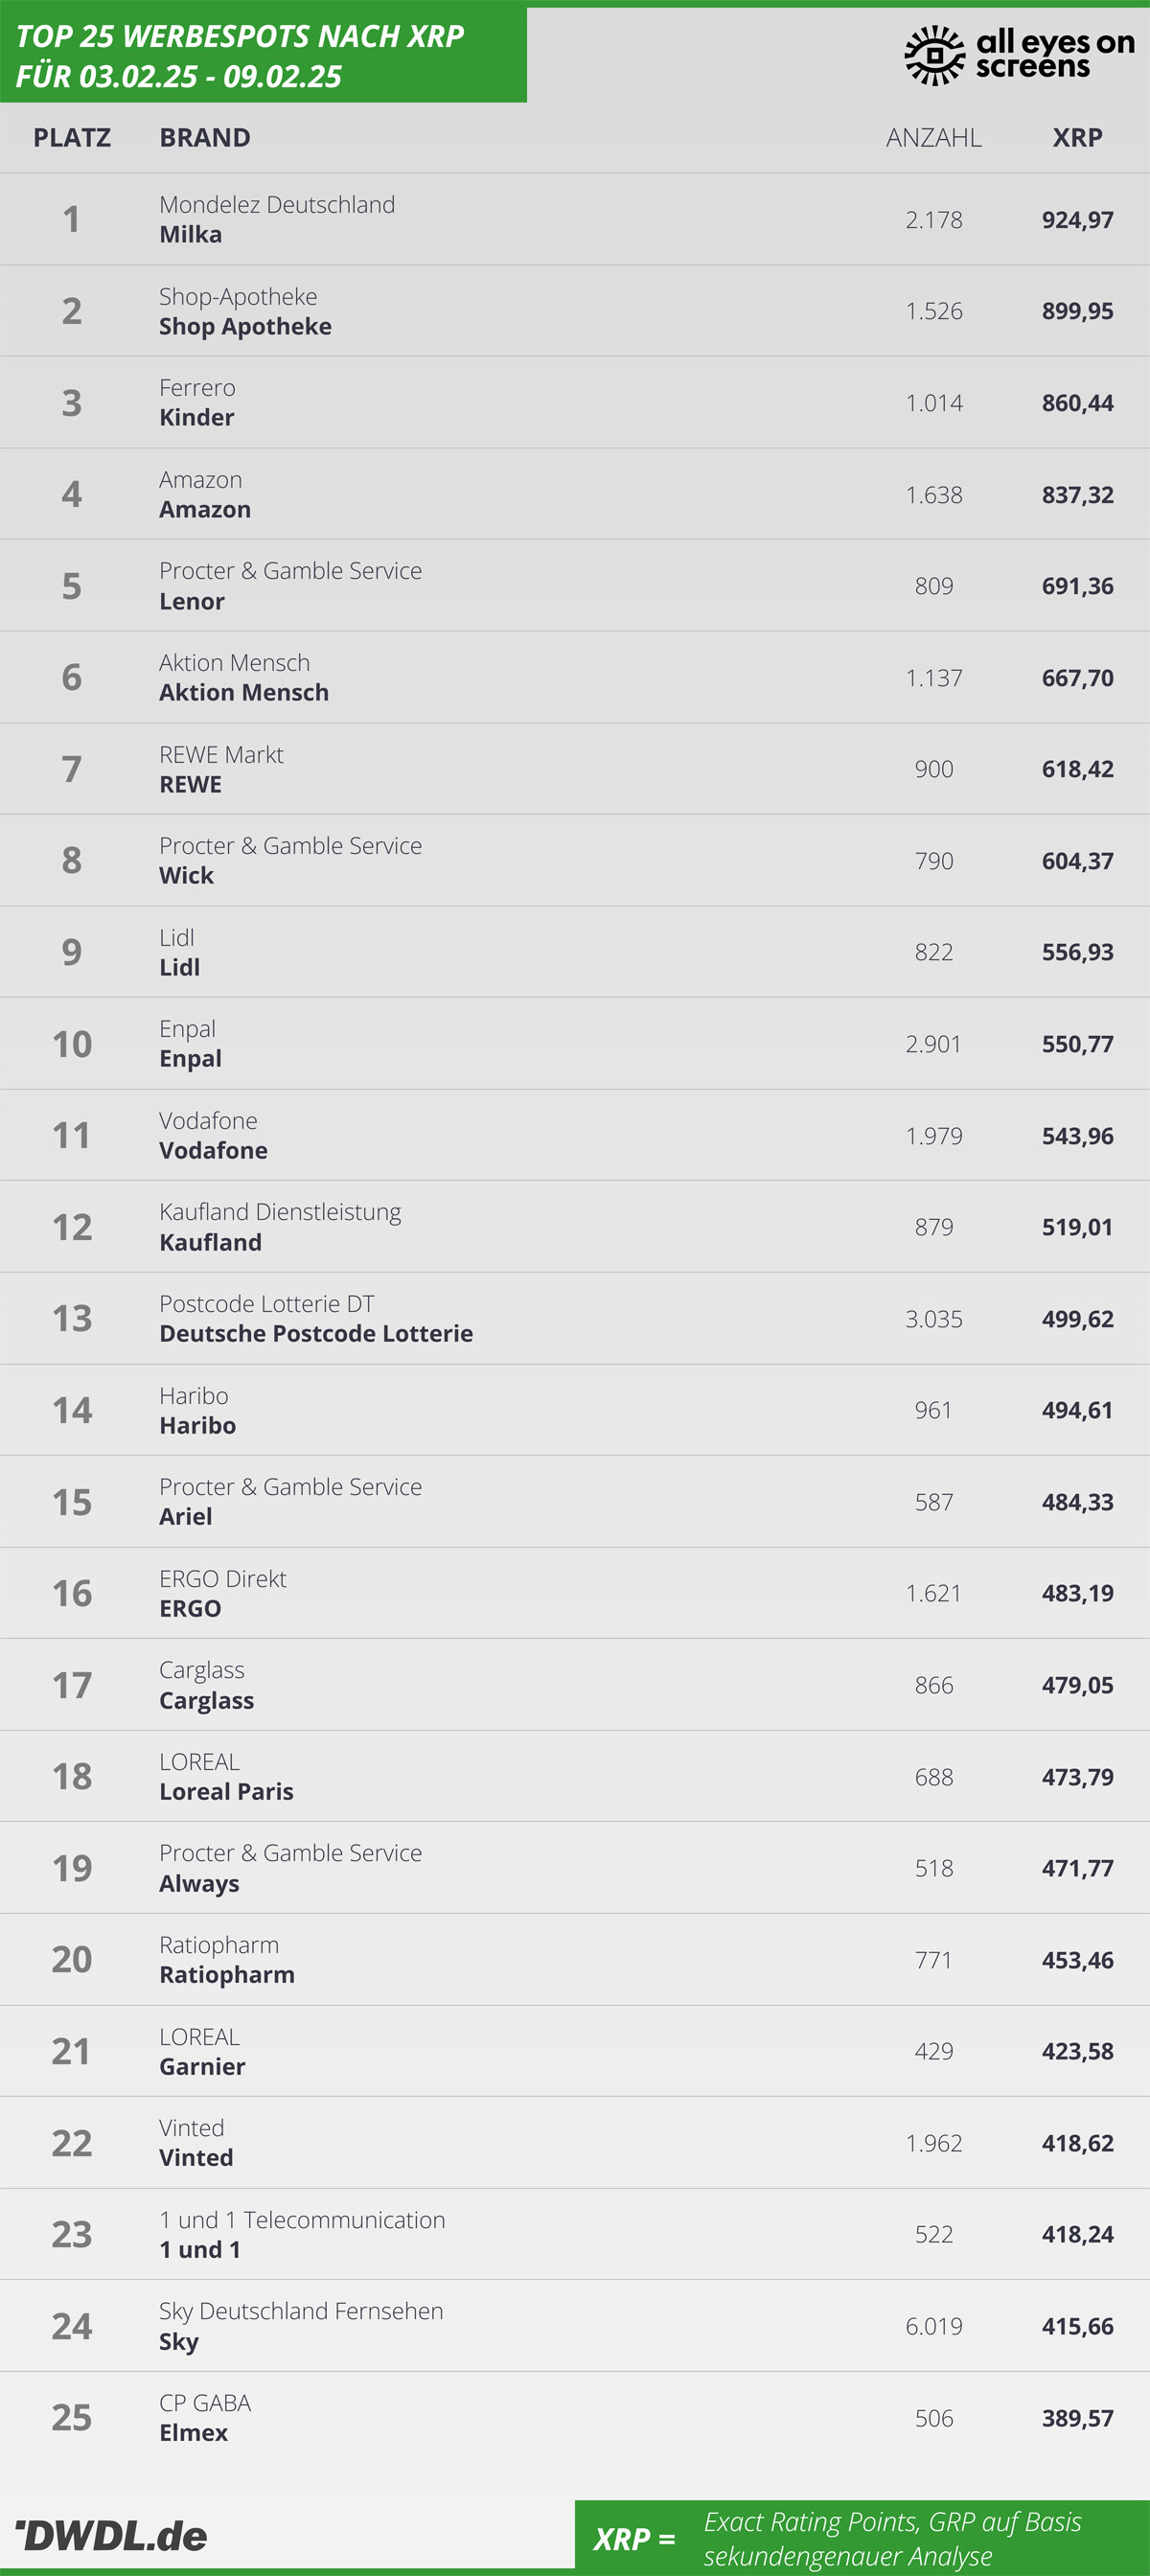
Task: Click the all eyes on screens eye logo
Action: tap(934, 55)
